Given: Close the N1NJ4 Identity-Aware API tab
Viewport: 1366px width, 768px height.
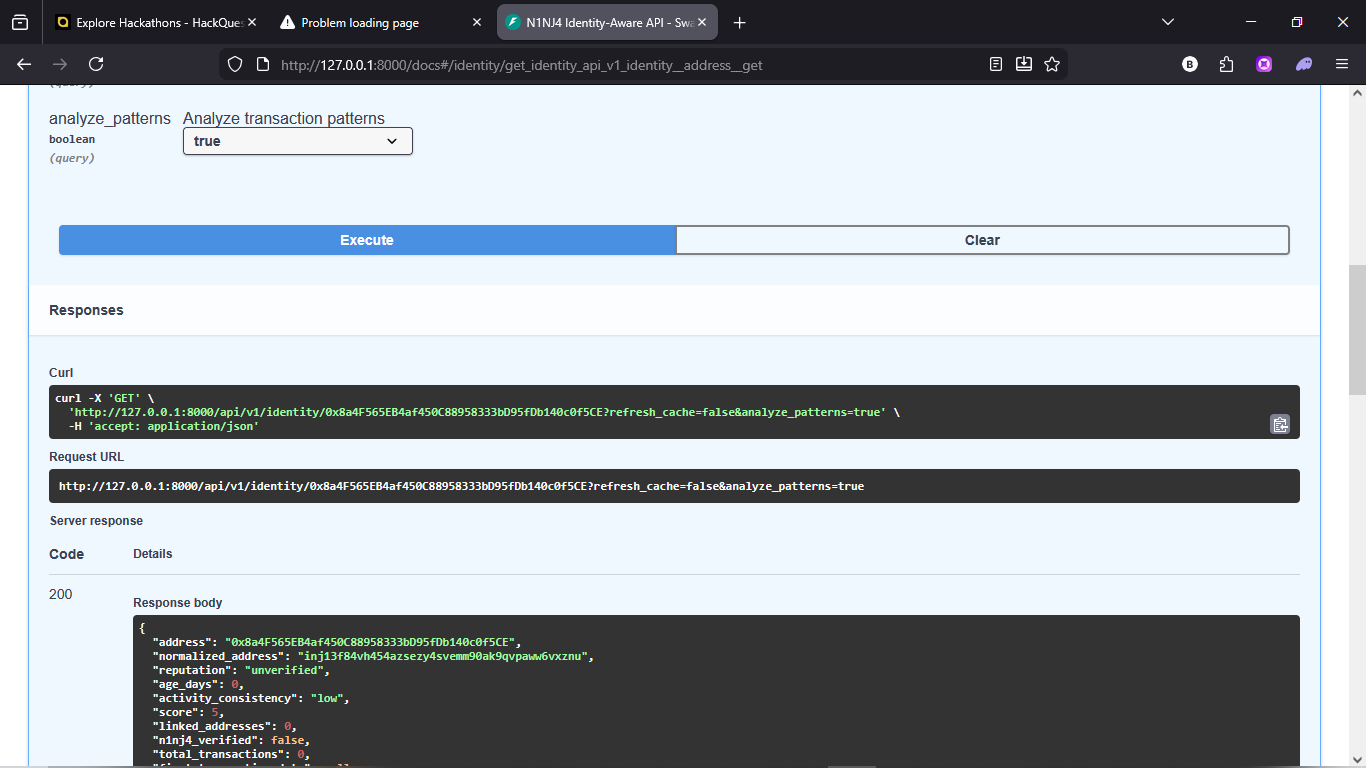Looking at the screenshot, I should pyautogui.click(x=704, y=22).
